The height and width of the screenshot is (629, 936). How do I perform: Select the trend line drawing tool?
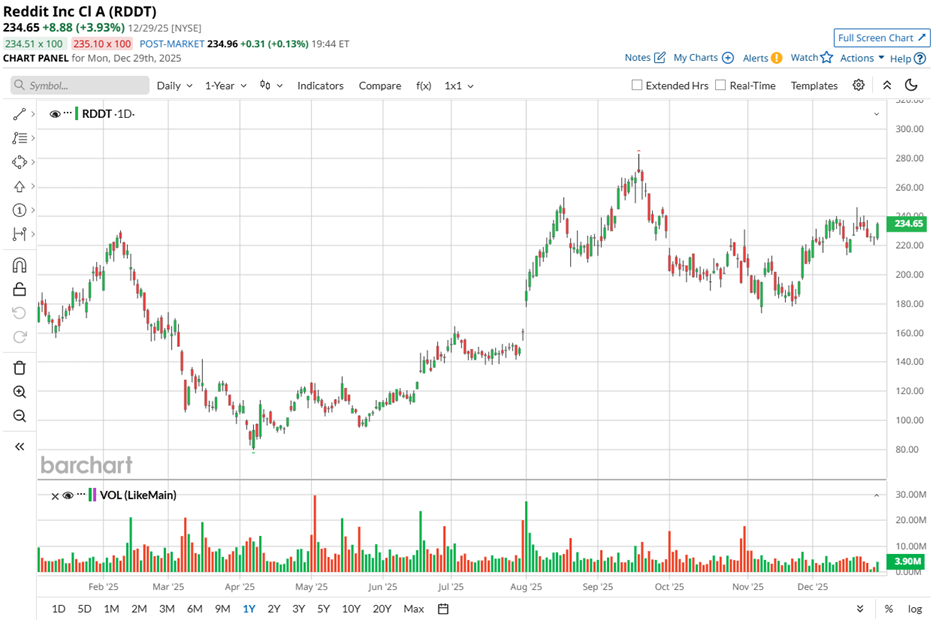[19, 114]
